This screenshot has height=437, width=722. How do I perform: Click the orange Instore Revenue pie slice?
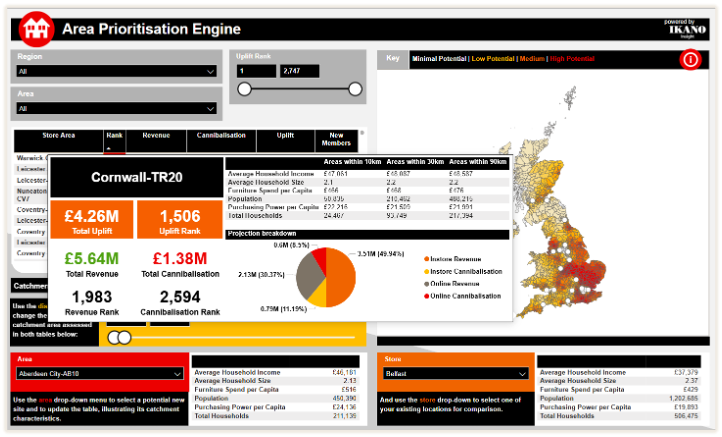tap(343, 277)
